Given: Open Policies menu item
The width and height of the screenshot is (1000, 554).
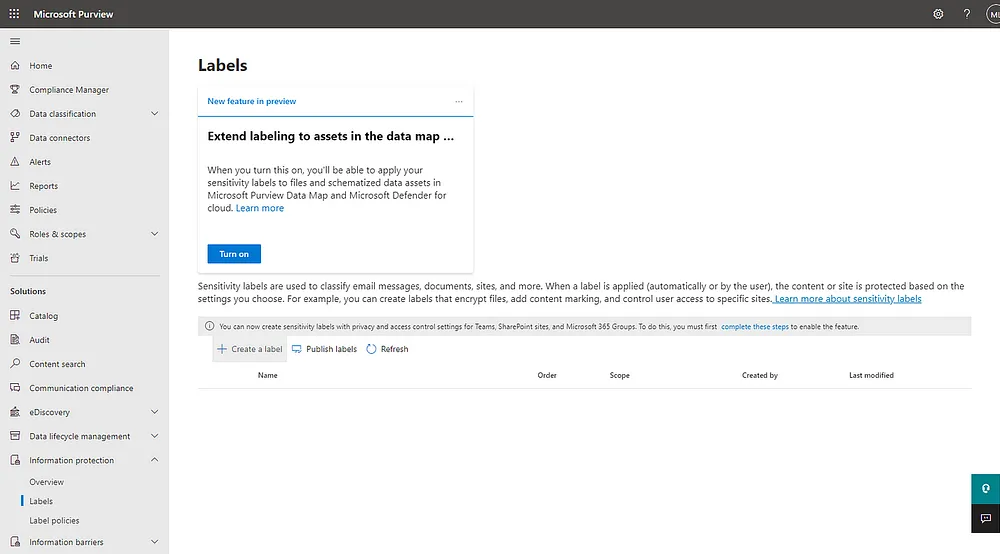Looking at the screenshot, I should (43, 210).
